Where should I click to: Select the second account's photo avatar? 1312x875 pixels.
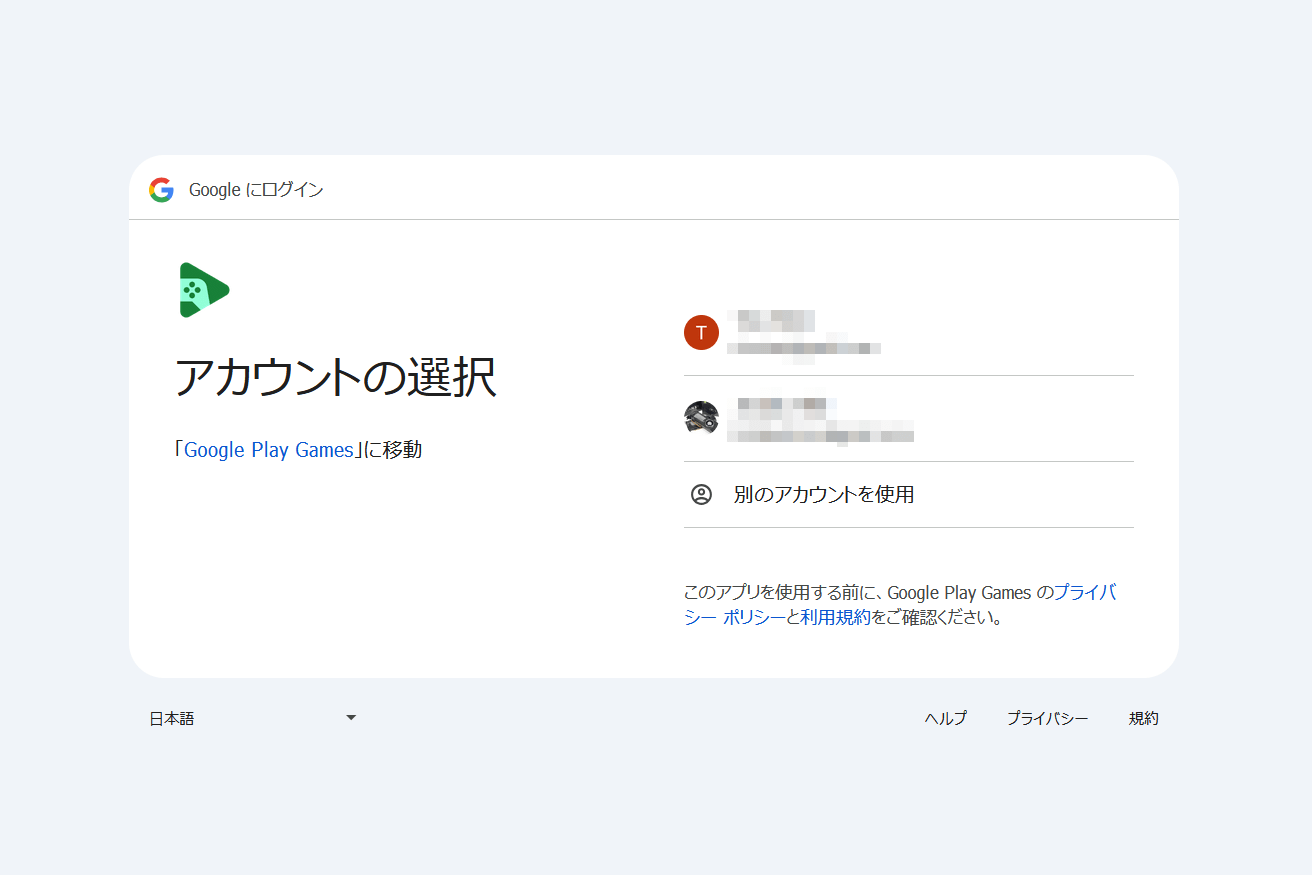click(x=701, y=417)
